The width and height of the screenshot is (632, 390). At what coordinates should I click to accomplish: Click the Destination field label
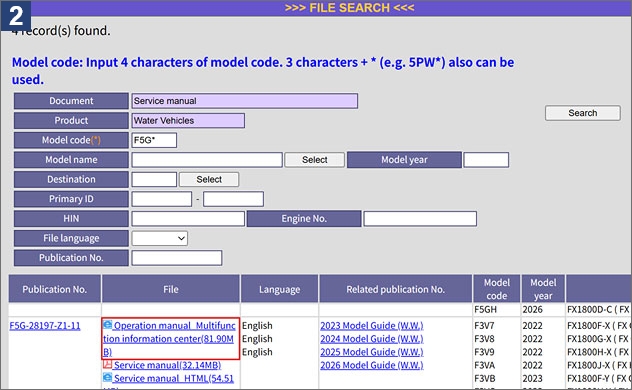[x=71, y=179]
